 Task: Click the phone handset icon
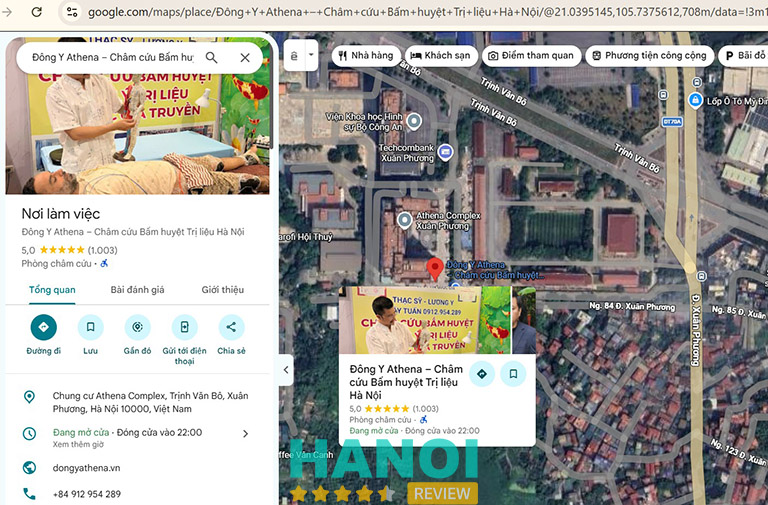click(x=29, y=494)
